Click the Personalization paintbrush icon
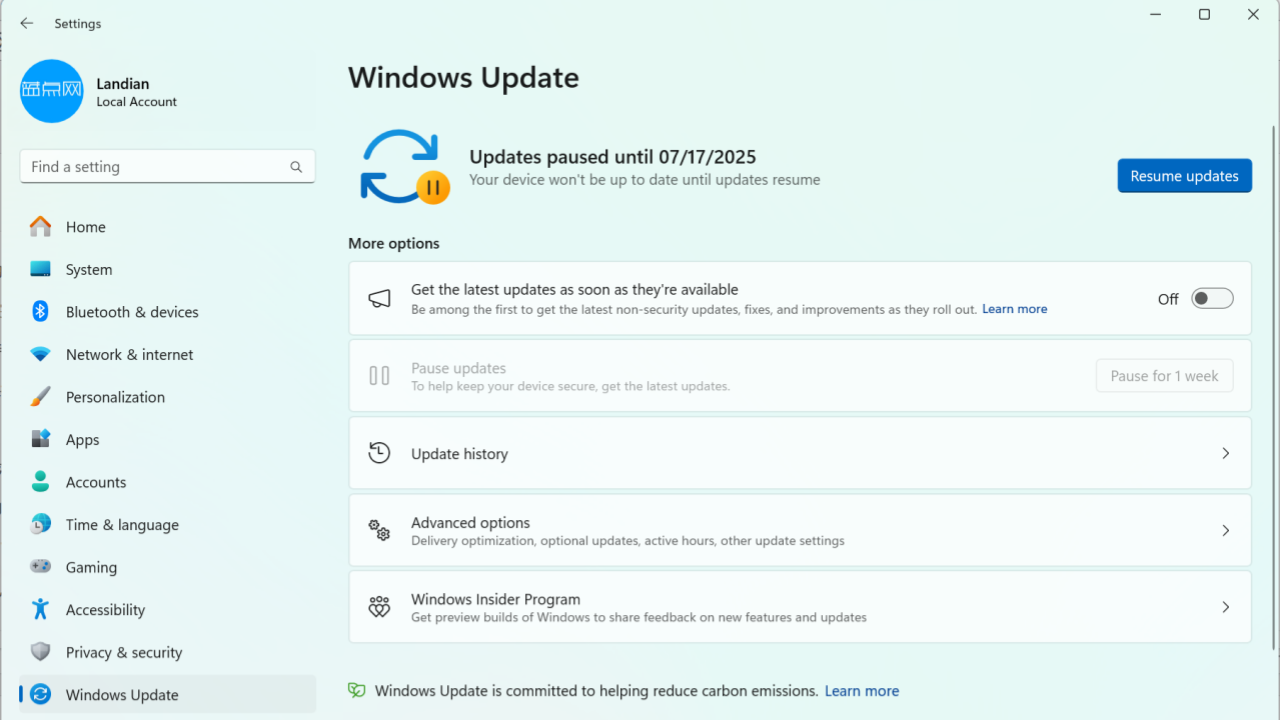Screen dimensions: 1280x720 click(x=40, y=397)
